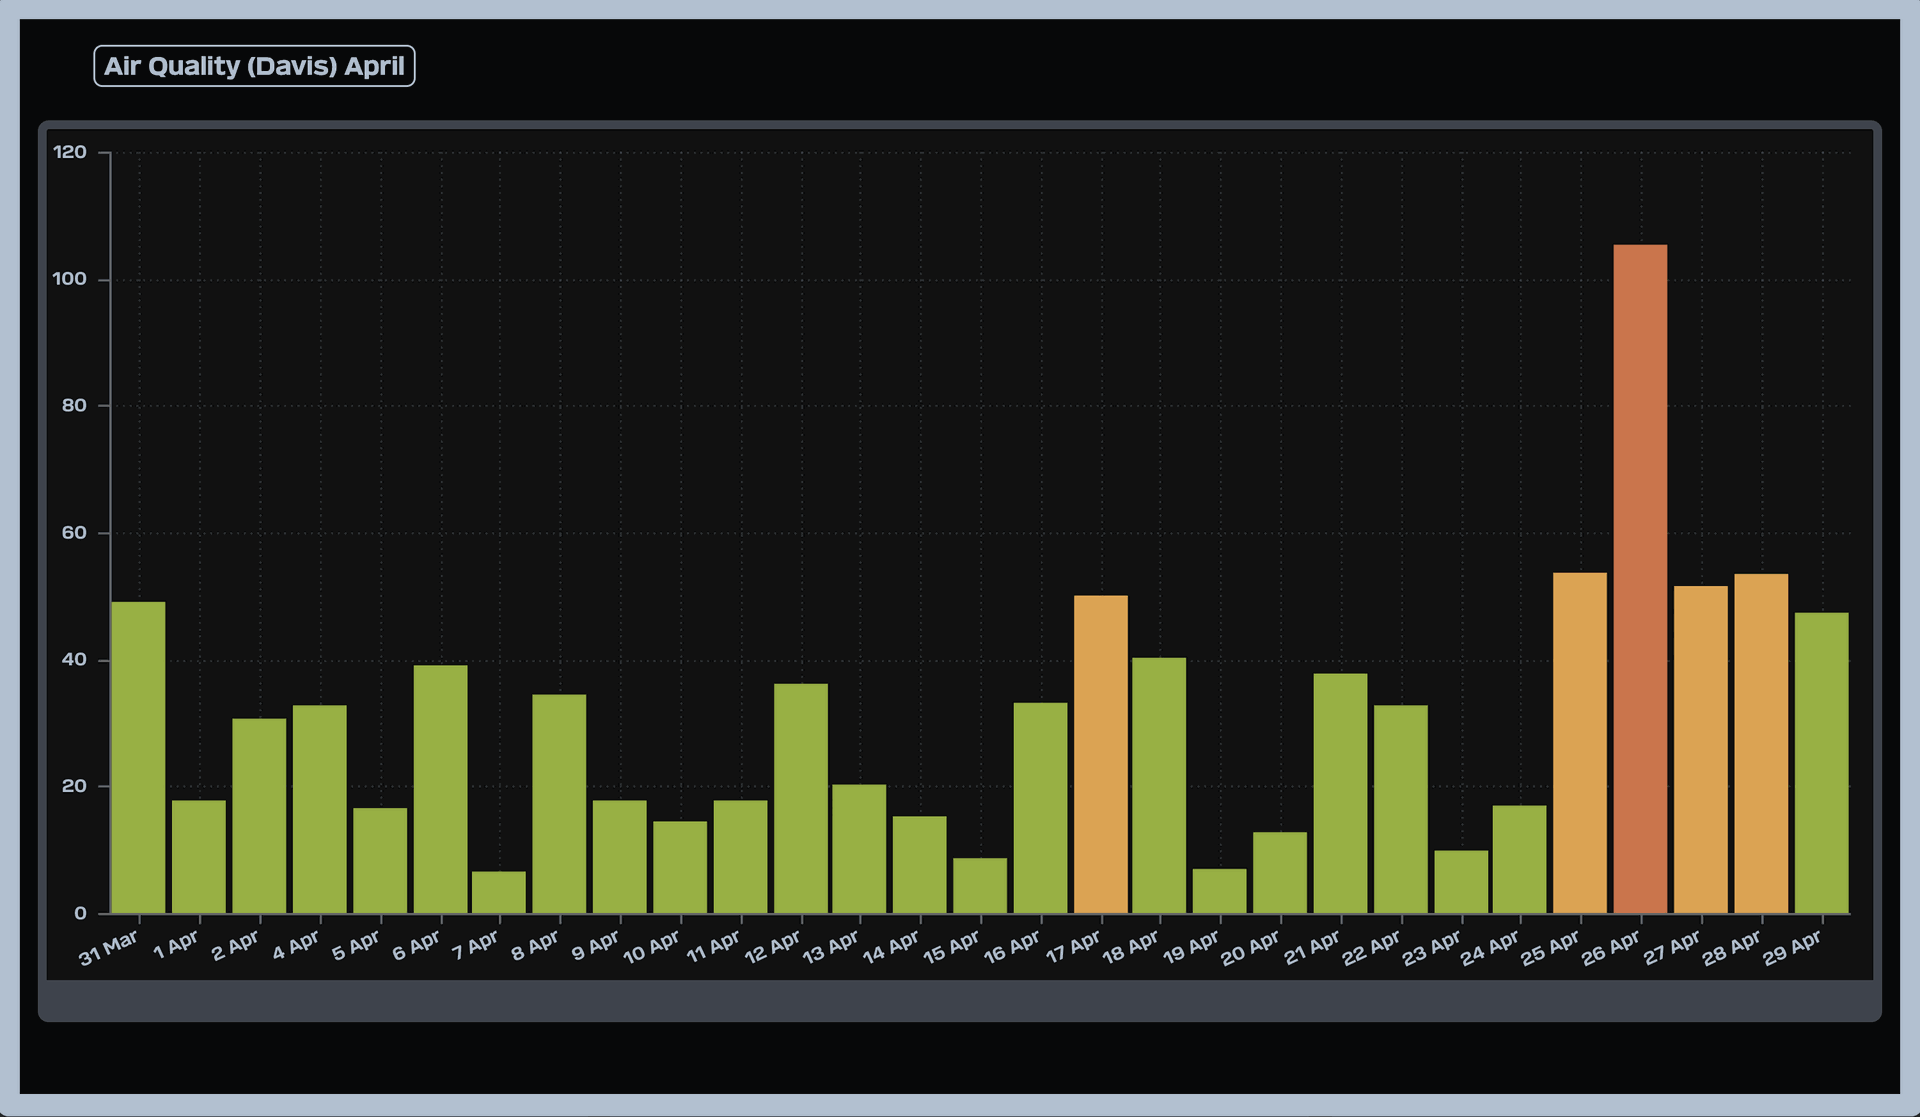
Task: Click the short 7 Apr bar
Action: tap(499, 893)
